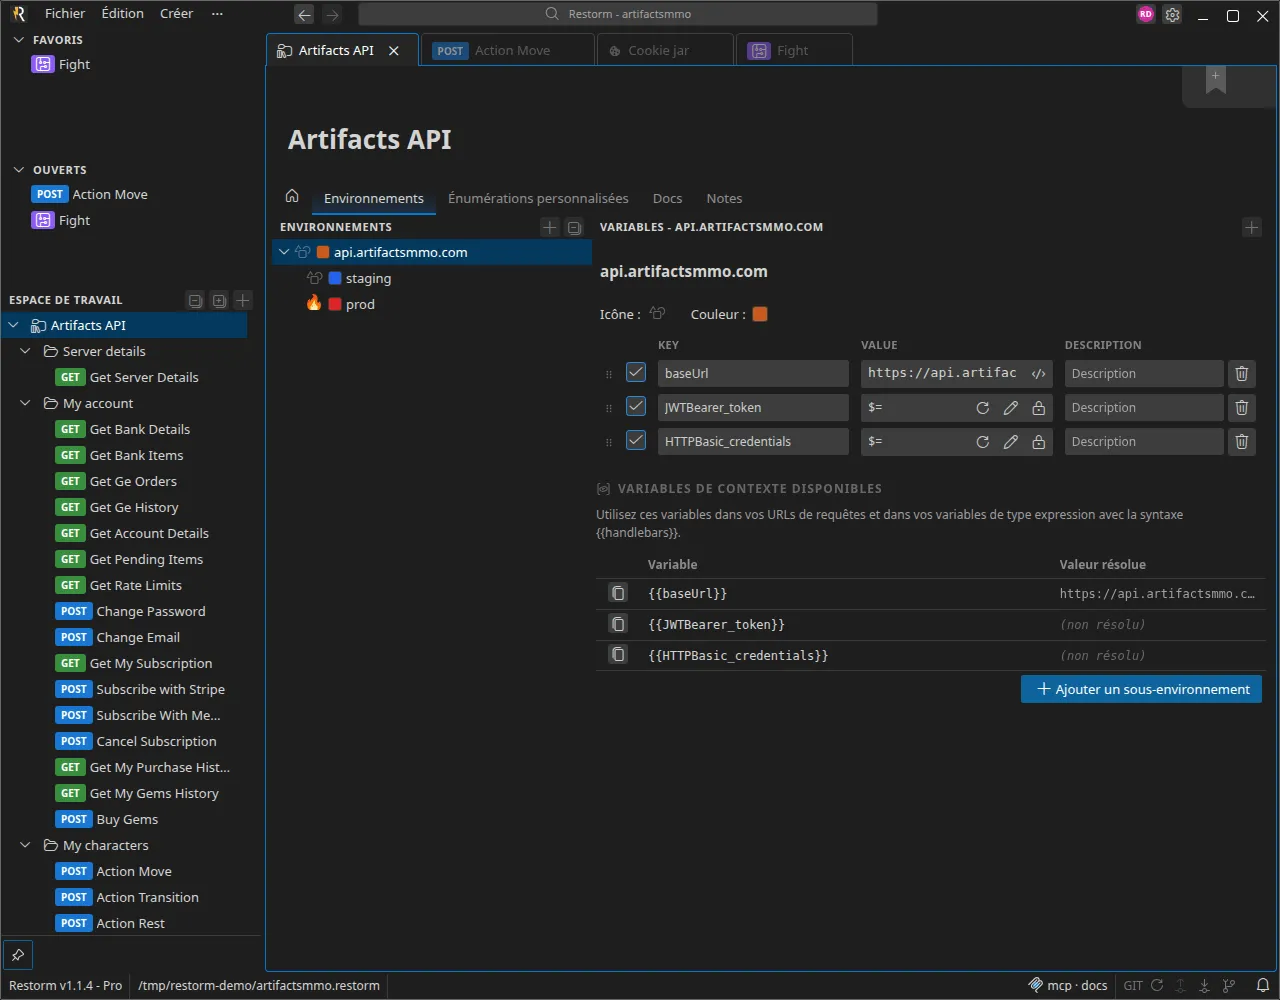Add a new item to Espace de travail

243,300
